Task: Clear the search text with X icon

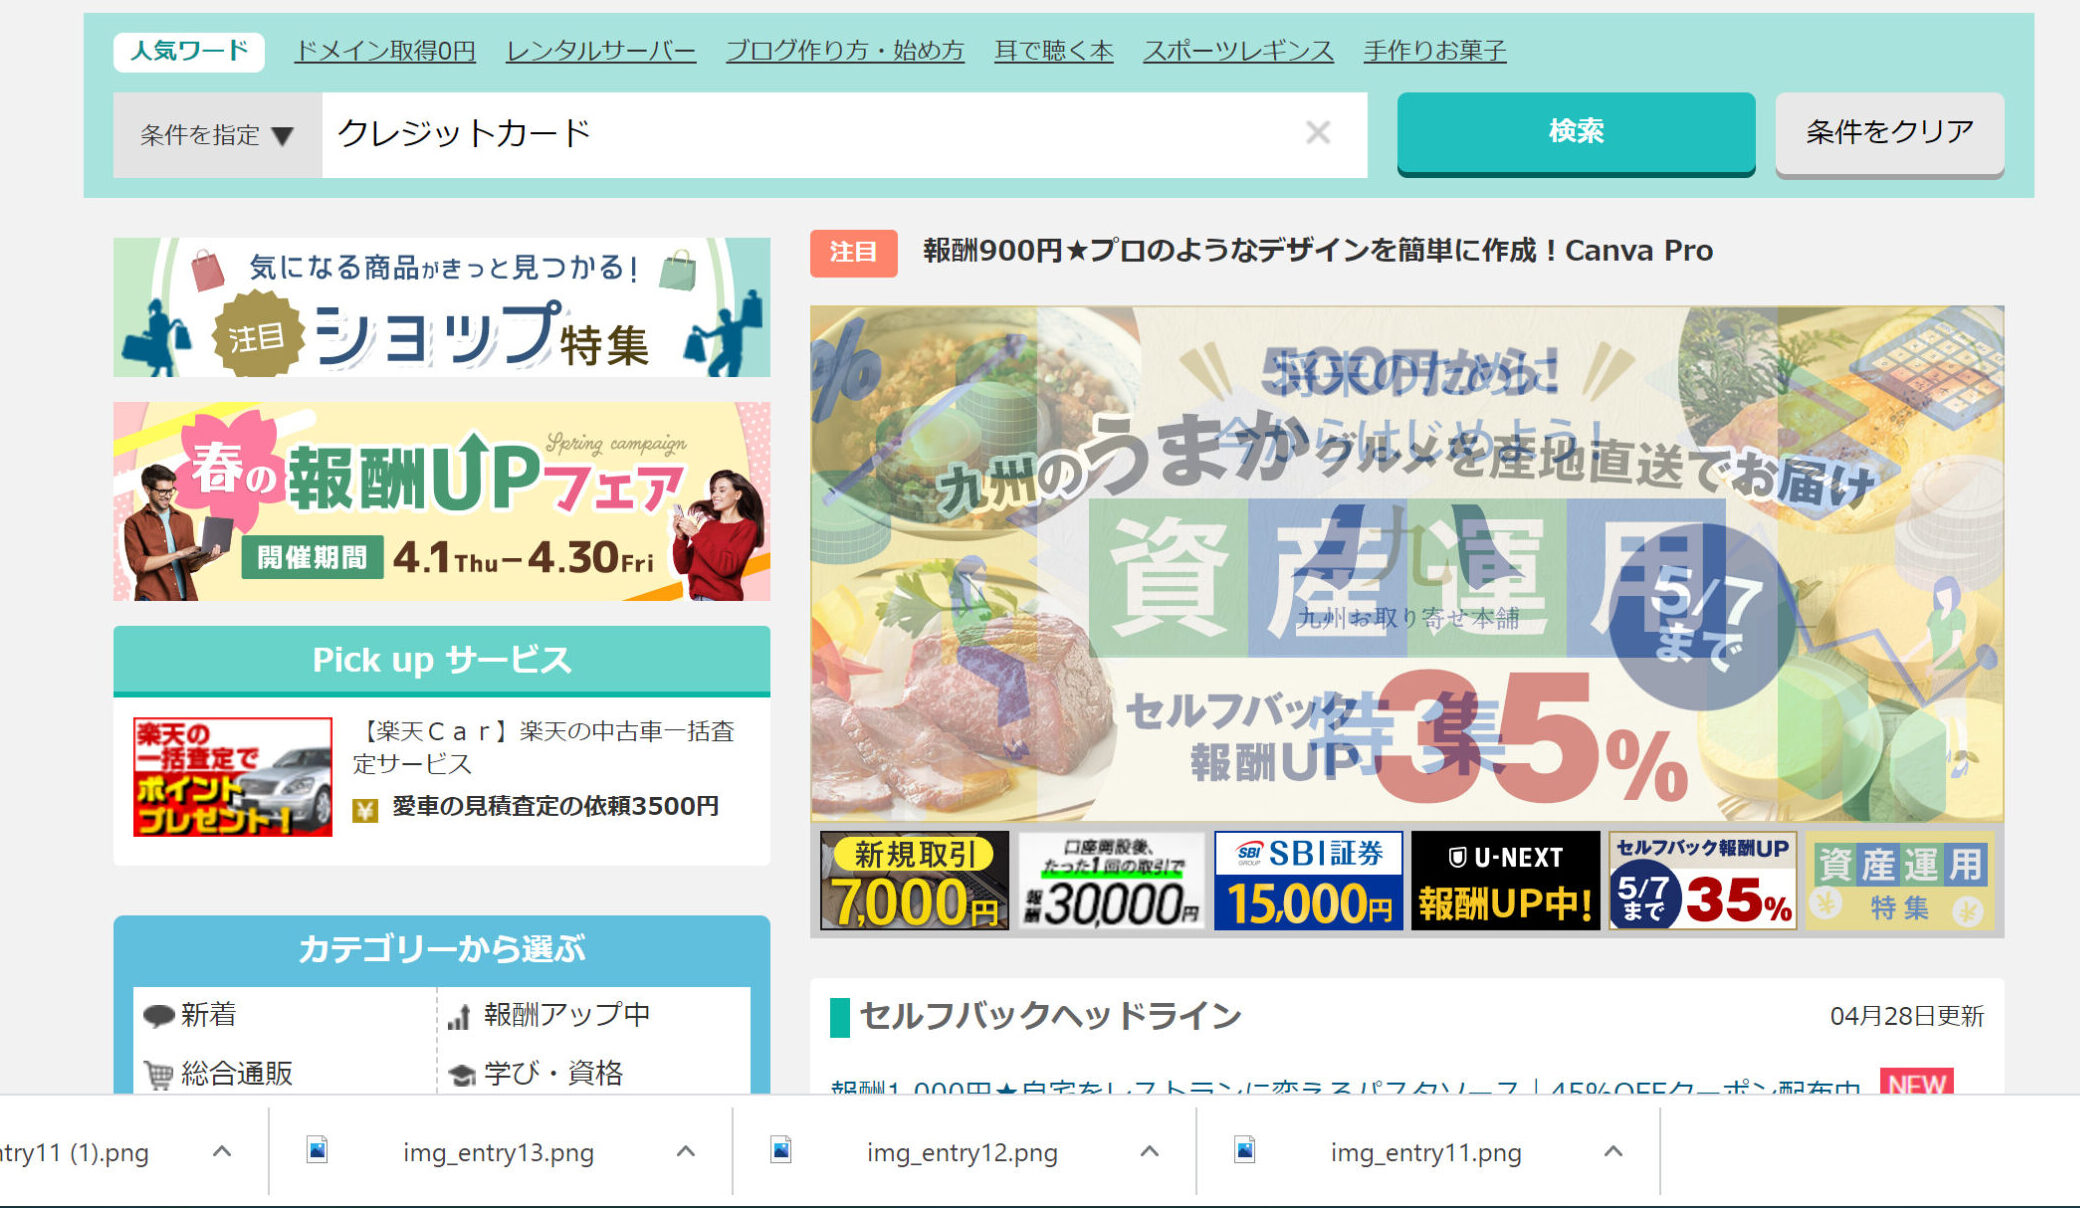Action: coord(1317,133)
